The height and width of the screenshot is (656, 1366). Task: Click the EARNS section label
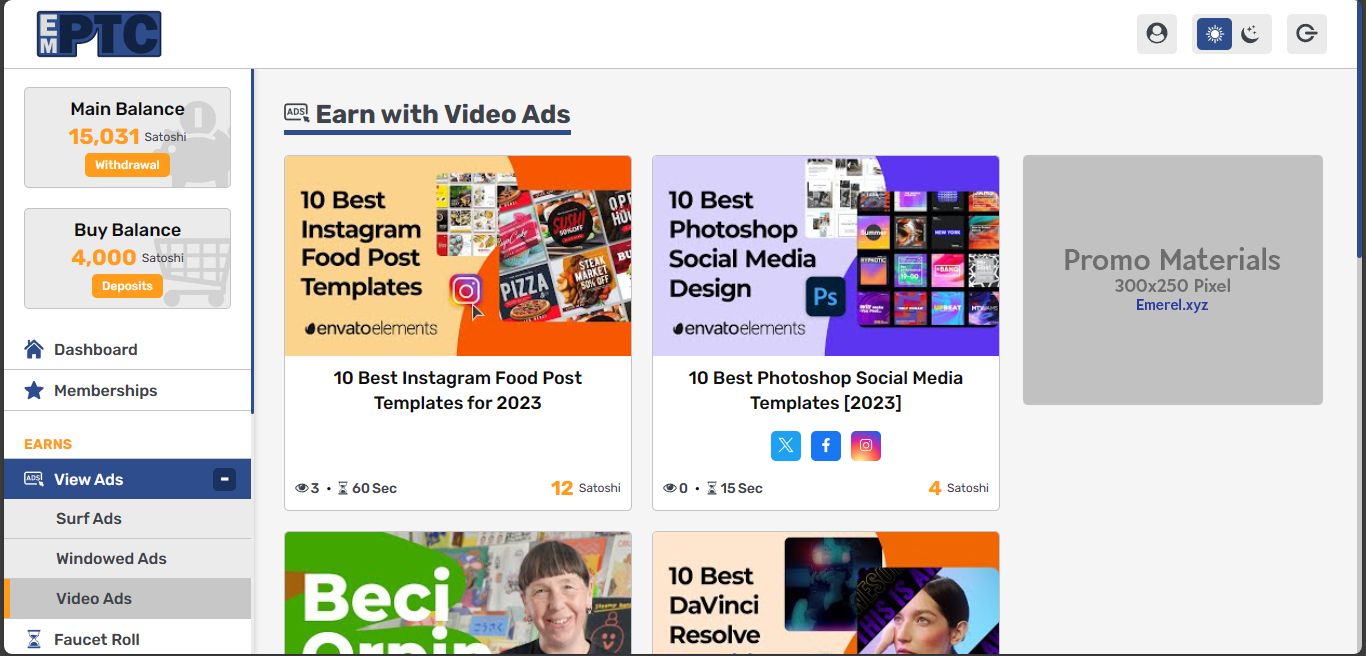[48, 444]
